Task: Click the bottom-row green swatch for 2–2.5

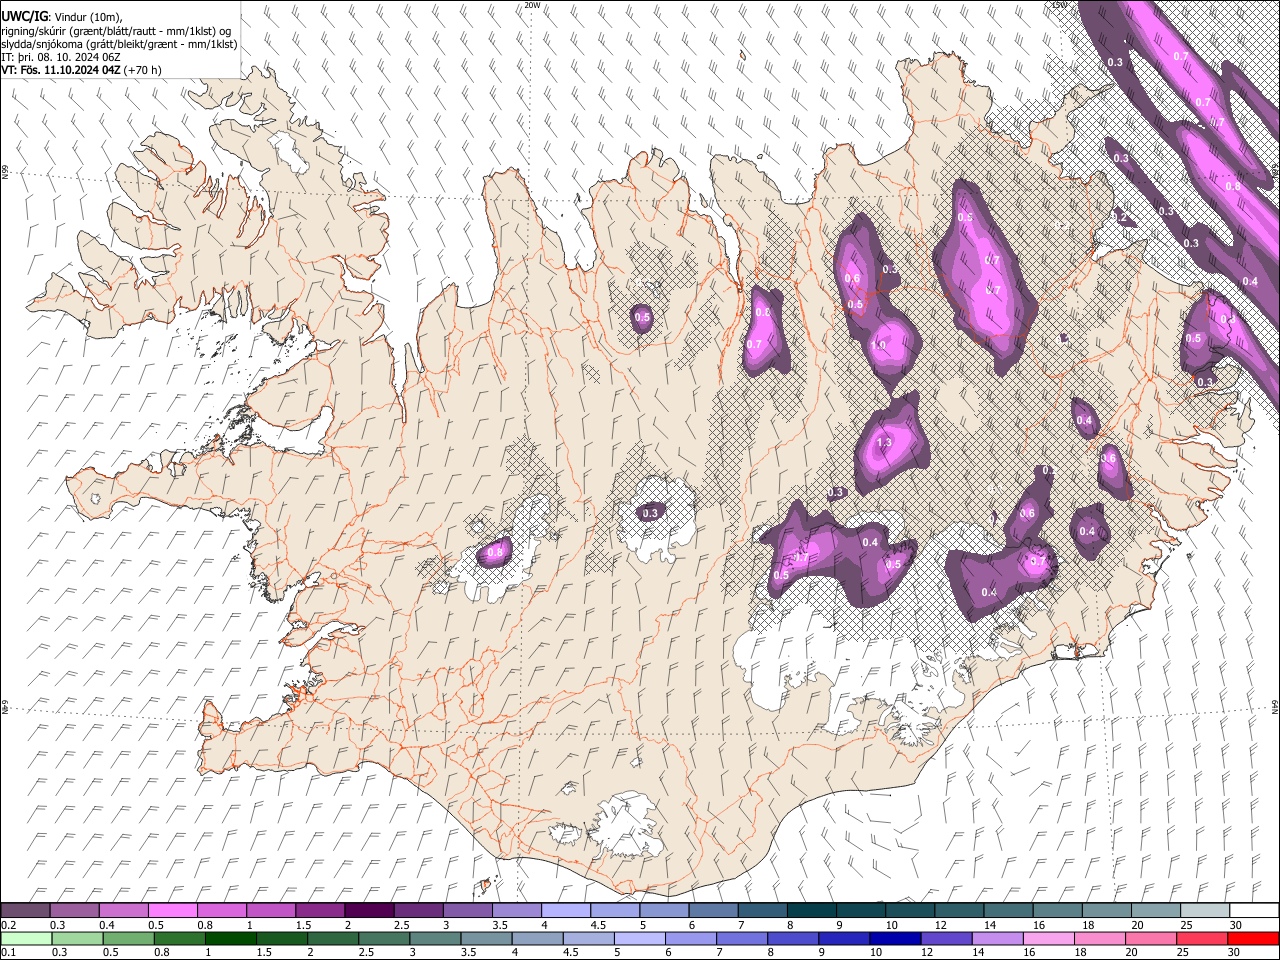Action: 332,938
